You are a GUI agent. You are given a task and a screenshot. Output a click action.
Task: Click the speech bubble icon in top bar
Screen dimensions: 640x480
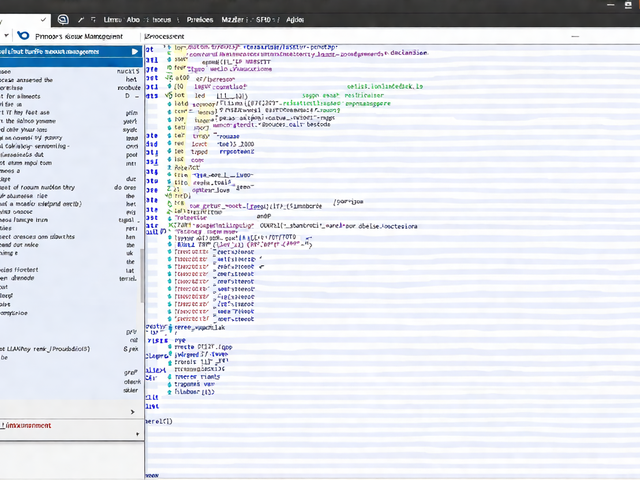[63, 19]
